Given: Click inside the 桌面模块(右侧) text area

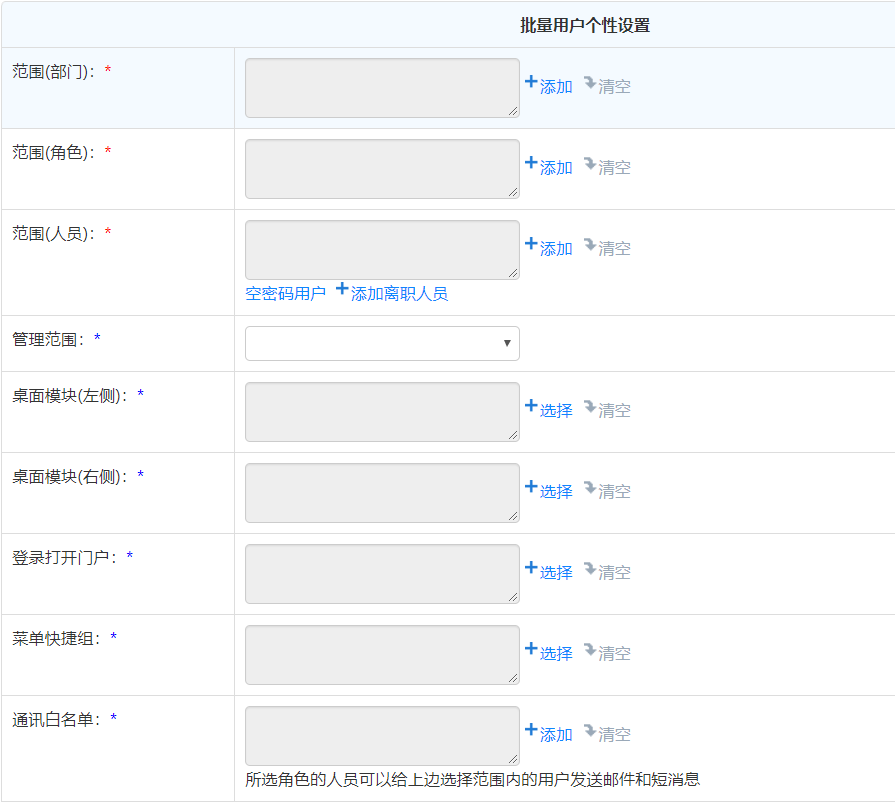Looking at the screenshot, I should coord(382,493).
